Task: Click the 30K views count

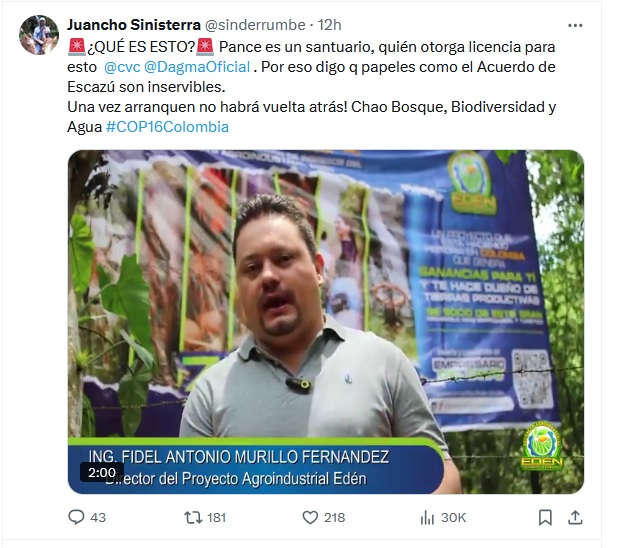Action: point(453,518)
